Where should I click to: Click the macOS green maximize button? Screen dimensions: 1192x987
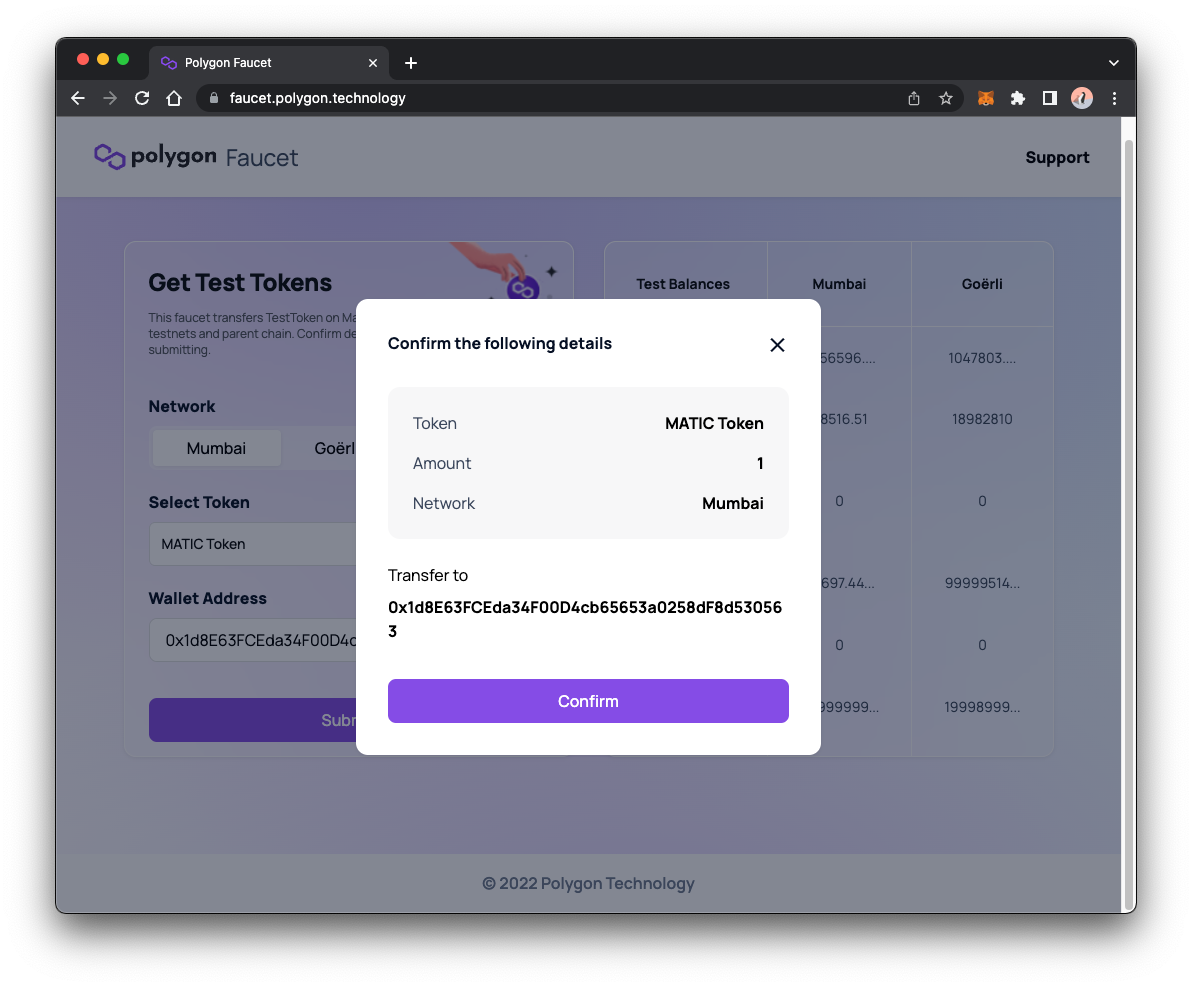coord(123,59)
